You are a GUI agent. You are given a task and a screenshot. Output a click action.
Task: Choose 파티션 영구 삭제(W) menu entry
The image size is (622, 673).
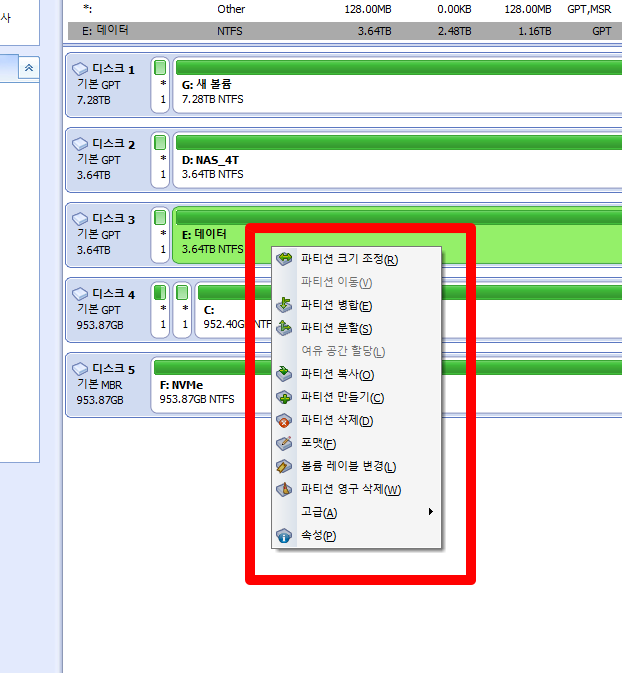coord(356,489)
